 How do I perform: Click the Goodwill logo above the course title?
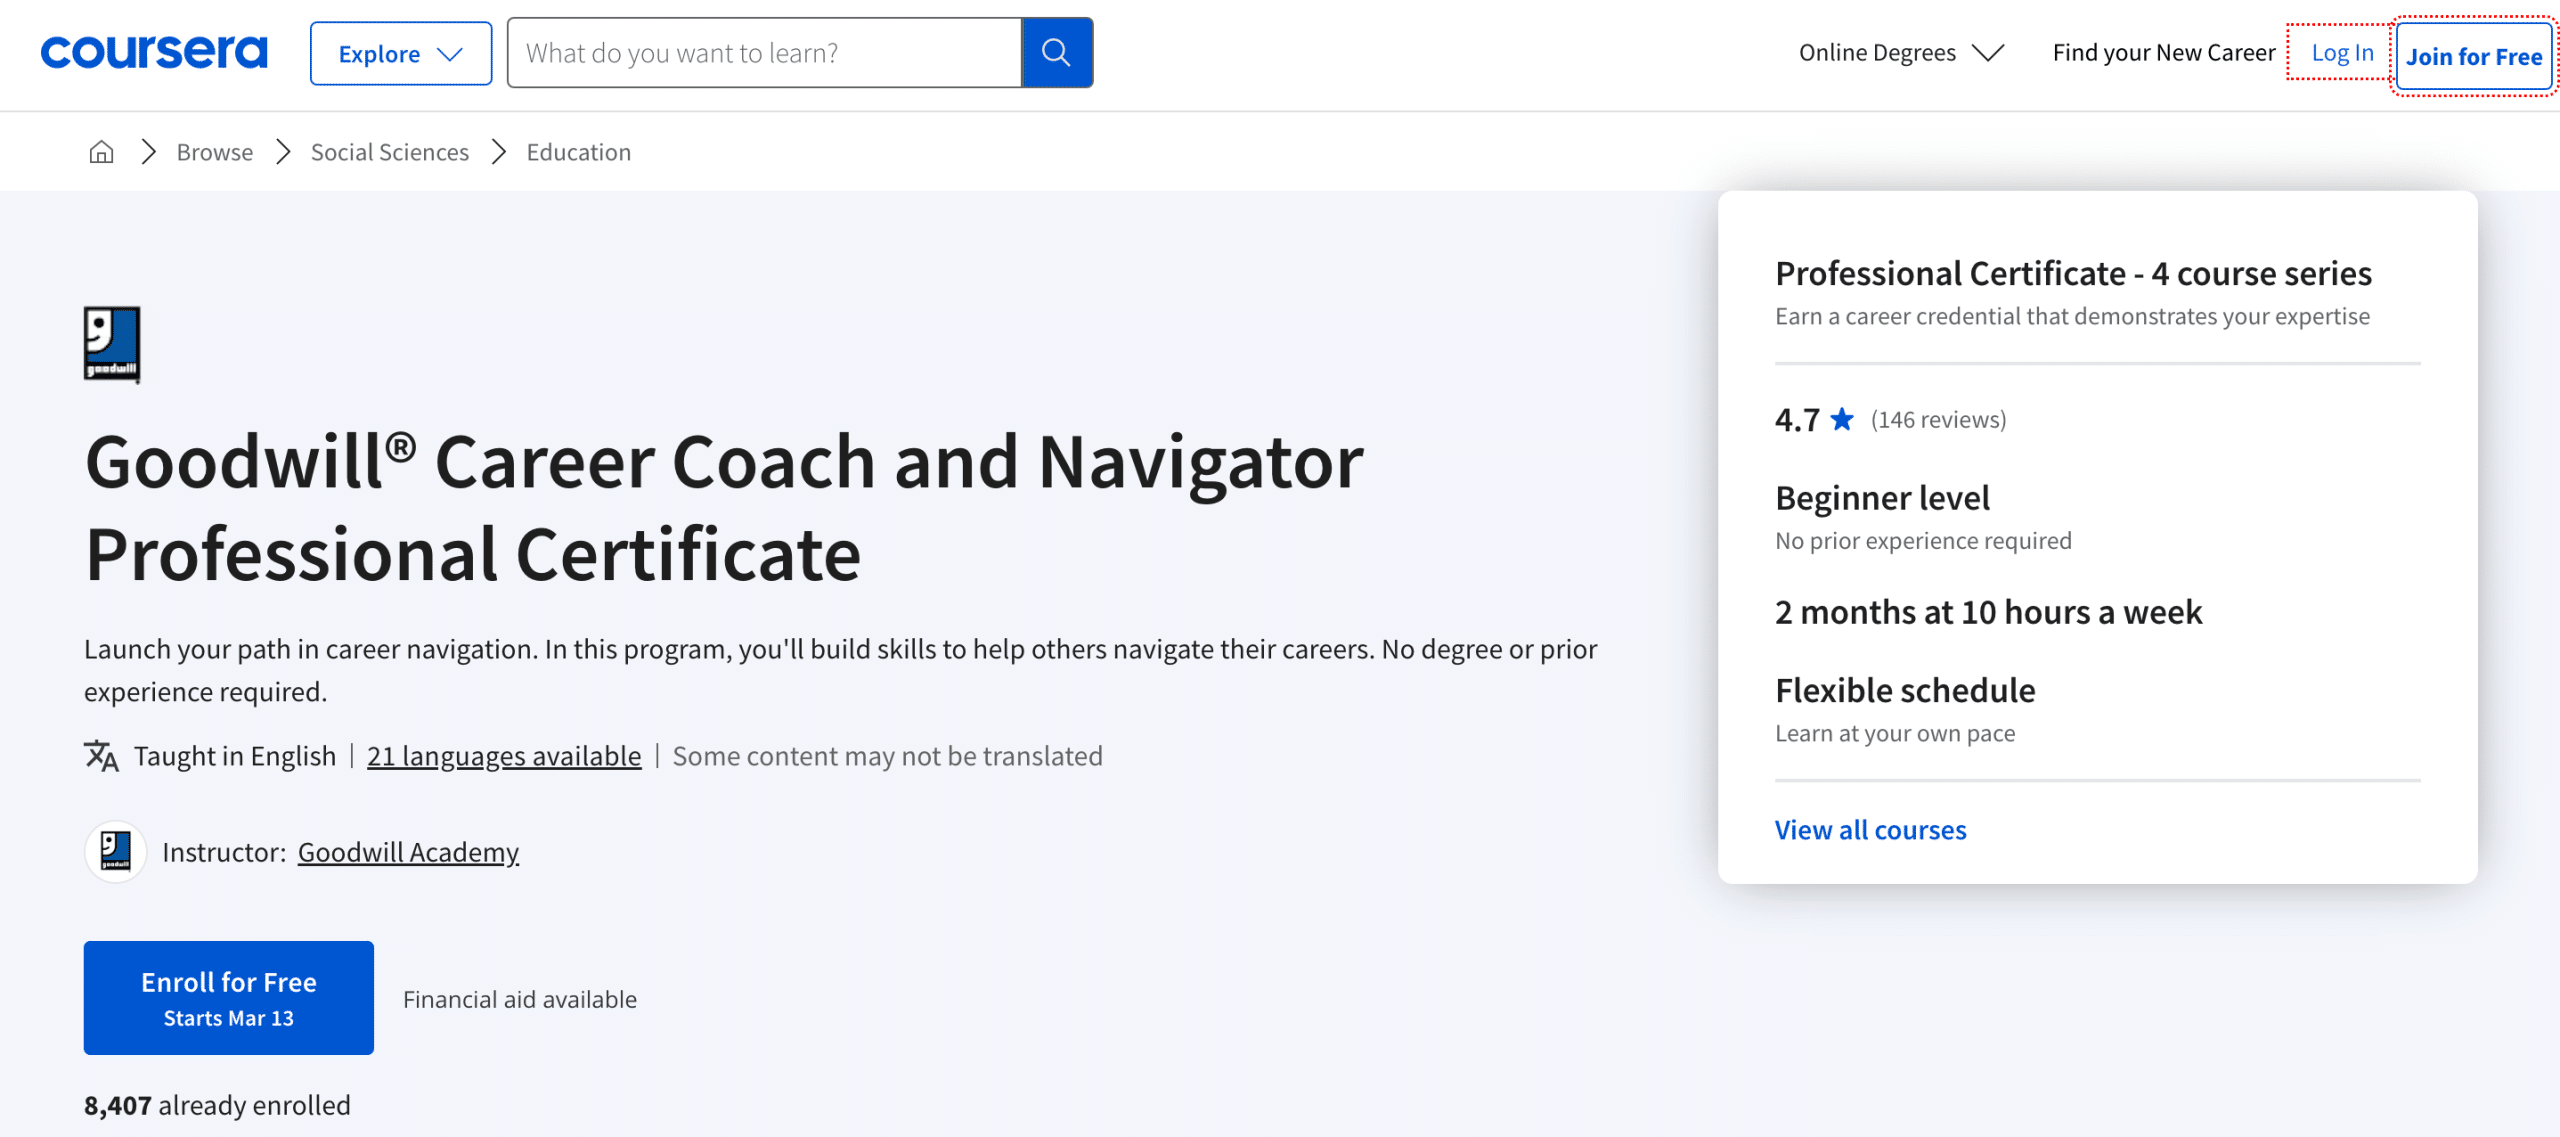(112, 344)
